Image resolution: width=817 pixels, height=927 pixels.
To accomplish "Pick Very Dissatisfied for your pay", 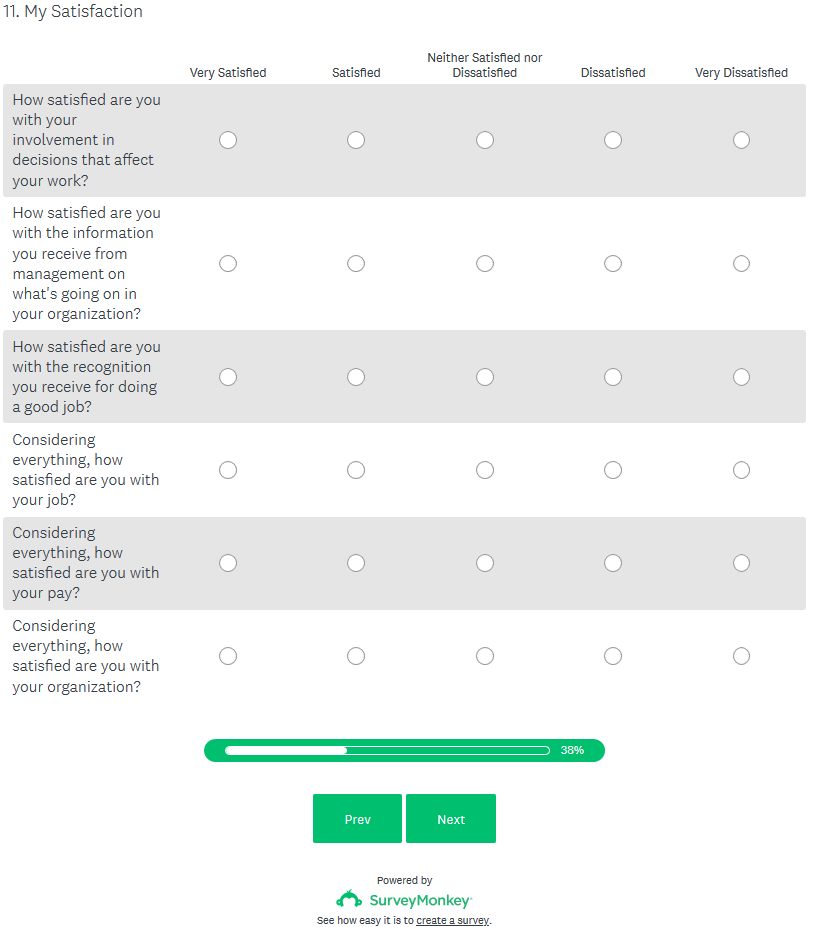I will [741, 563].
